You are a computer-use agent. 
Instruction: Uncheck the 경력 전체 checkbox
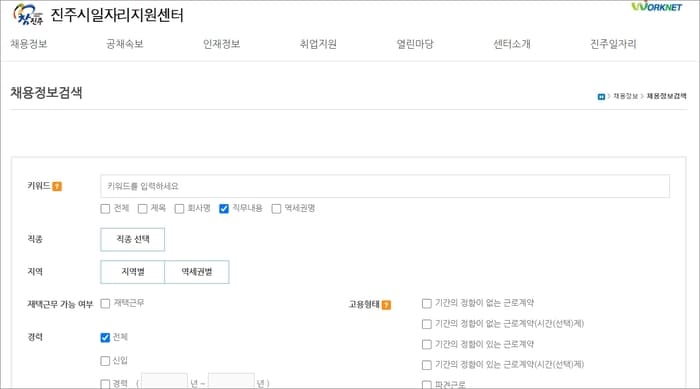click(x=105, y=338)
